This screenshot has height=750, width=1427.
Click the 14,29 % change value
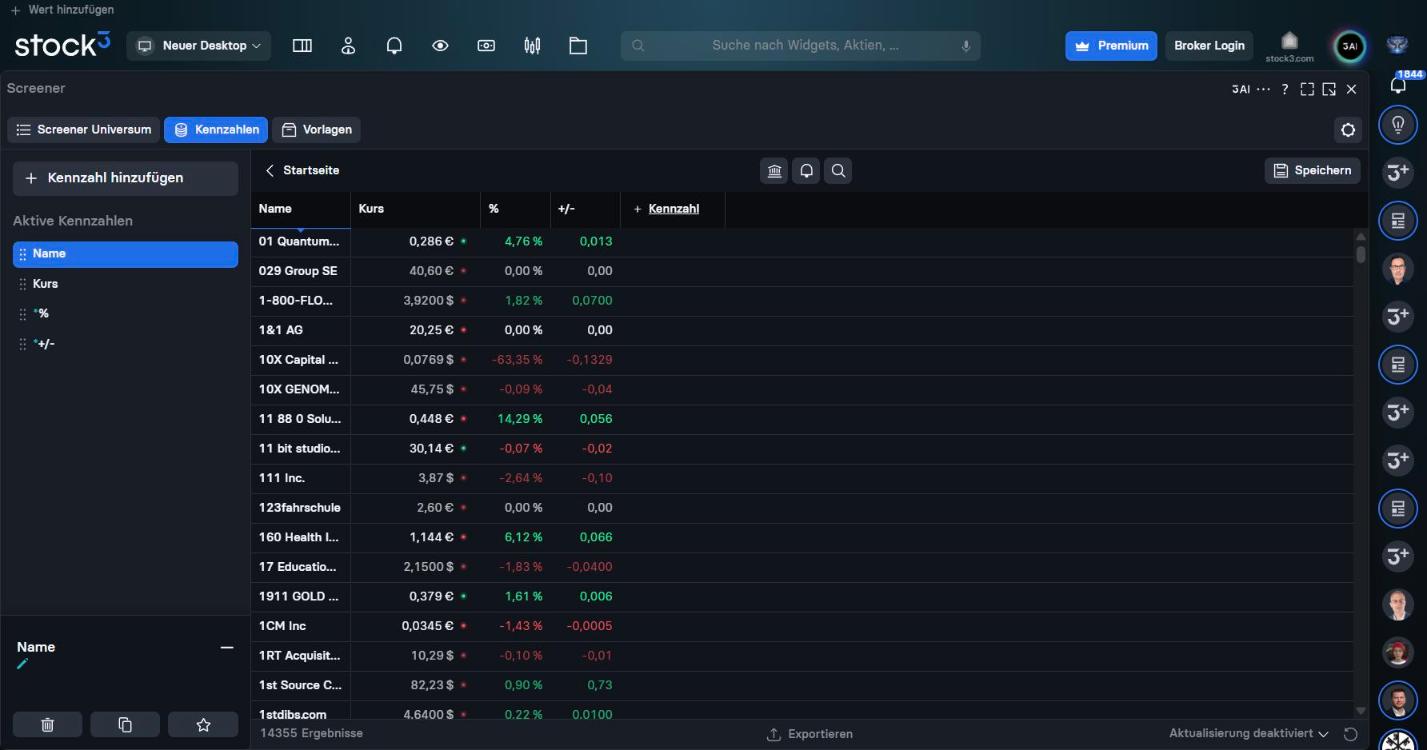(x=519, y=419)
